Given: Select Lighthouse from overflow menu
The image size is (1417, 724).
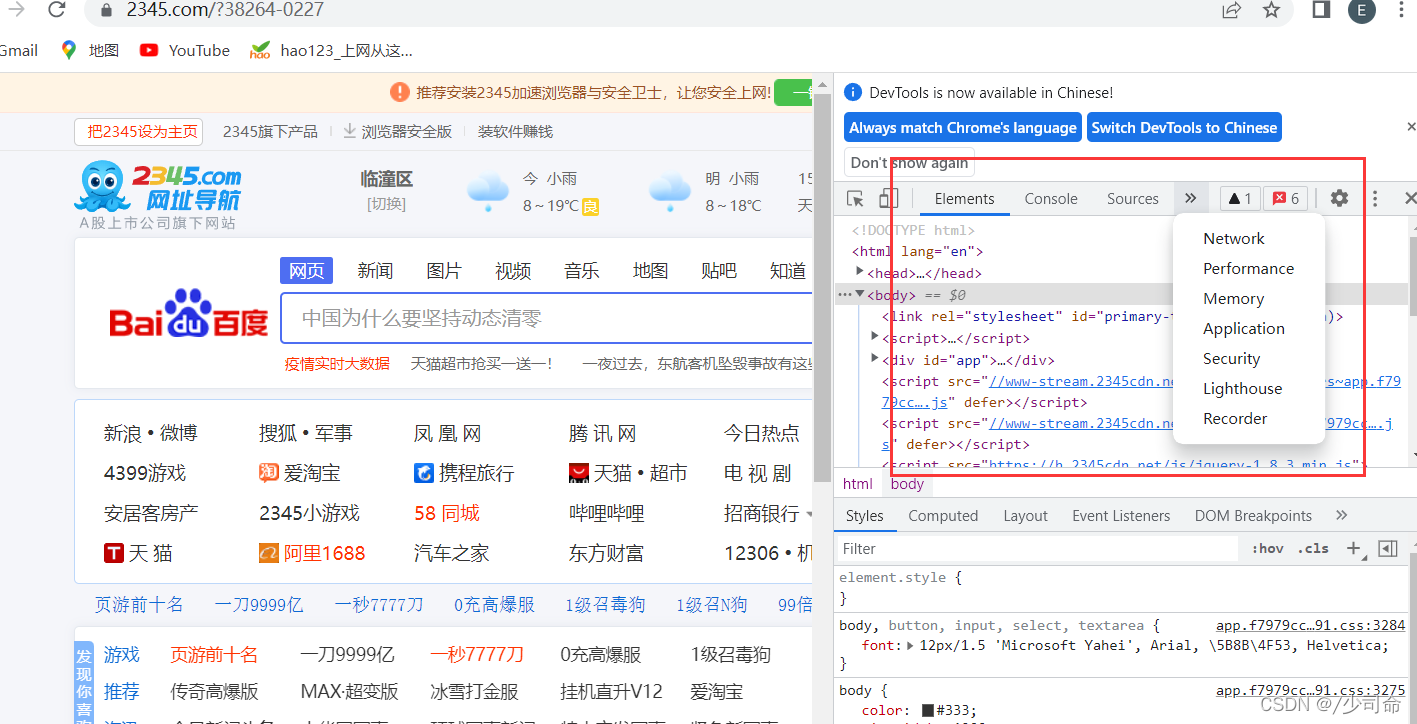Looking at the screenshot, I should coord(1242,388).
